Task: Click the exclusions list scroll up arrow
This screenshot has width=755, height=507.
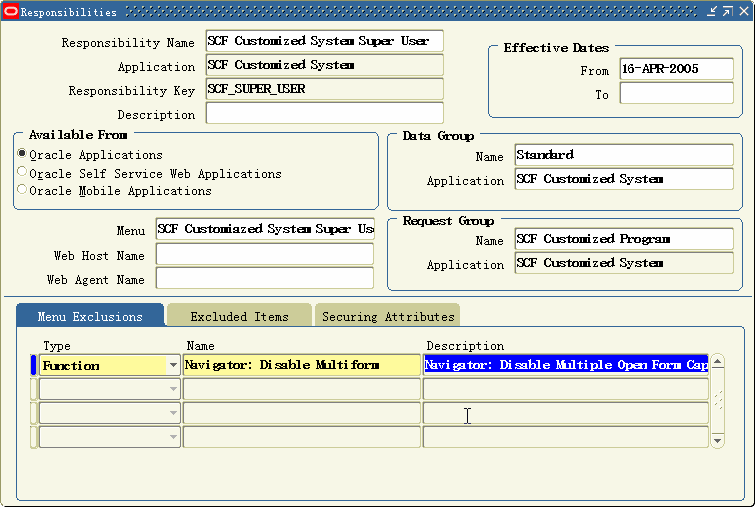Action: click(x=717, y=362)
